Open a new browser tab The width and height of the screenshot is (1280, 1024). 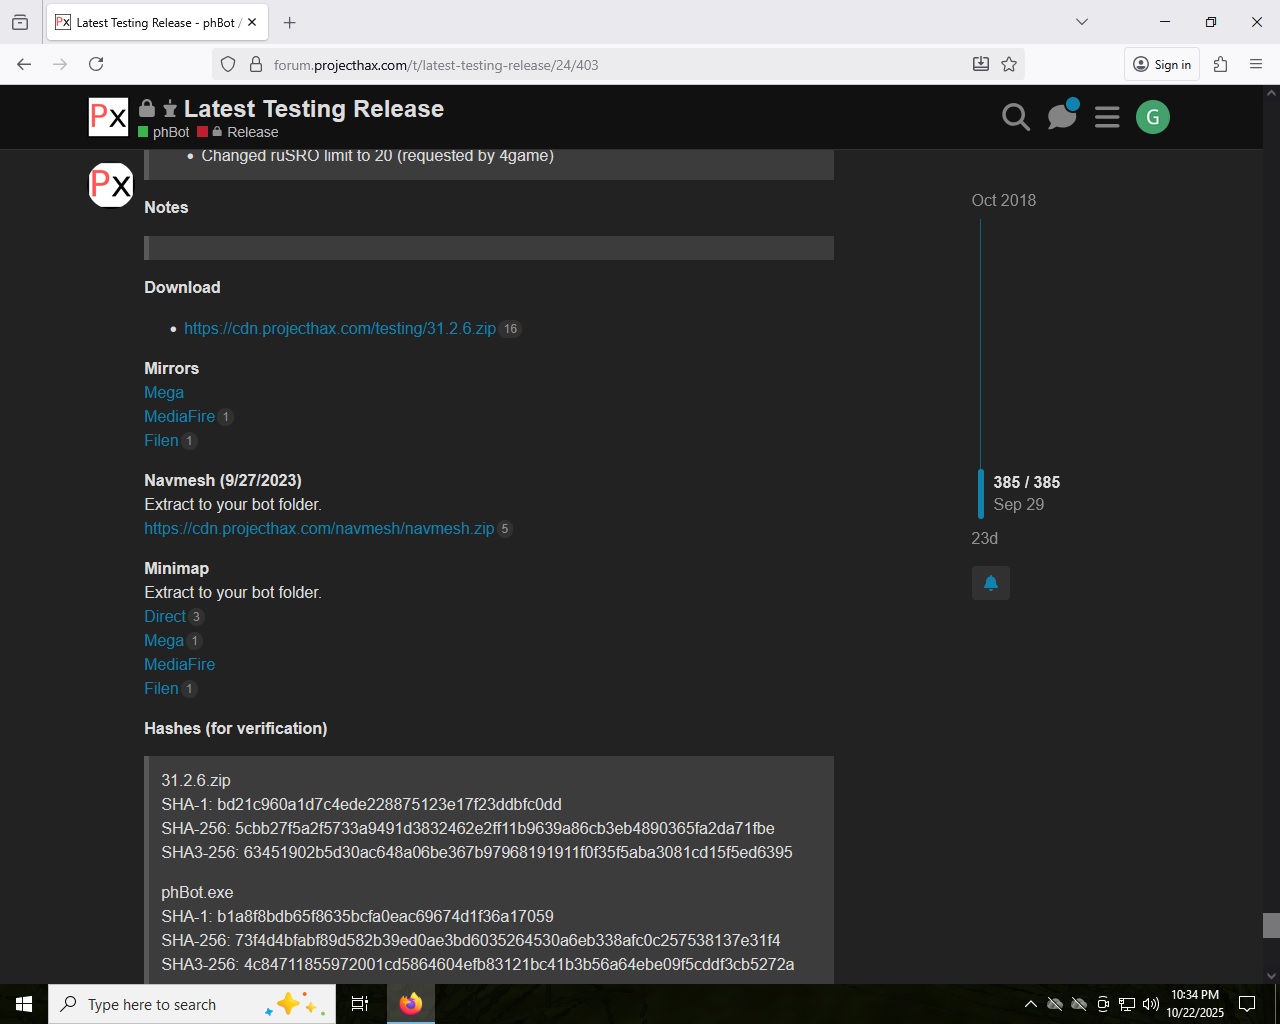click(x=290, y=22)
